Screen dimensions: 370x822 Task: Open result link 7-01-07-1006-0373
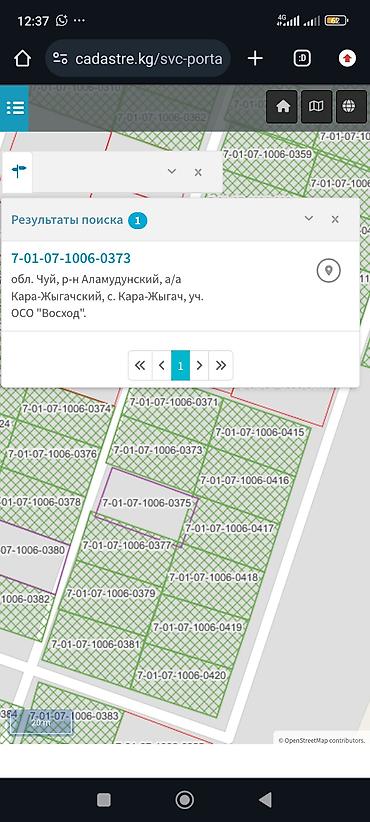71,258
